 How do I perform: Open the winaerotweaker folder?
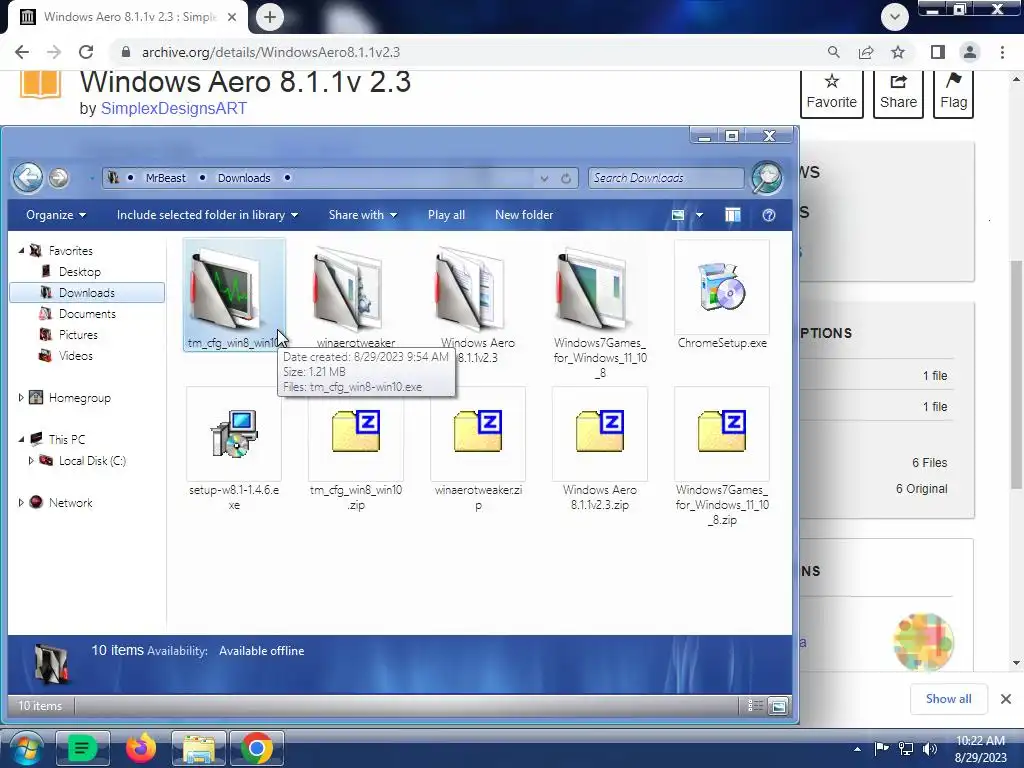click(x=355, y=295)
